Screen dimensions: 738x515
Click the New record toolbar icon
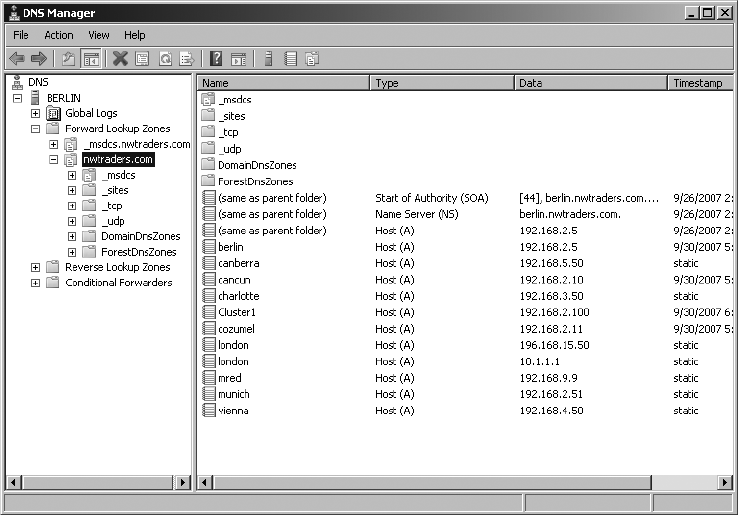(x=291, y=59)
